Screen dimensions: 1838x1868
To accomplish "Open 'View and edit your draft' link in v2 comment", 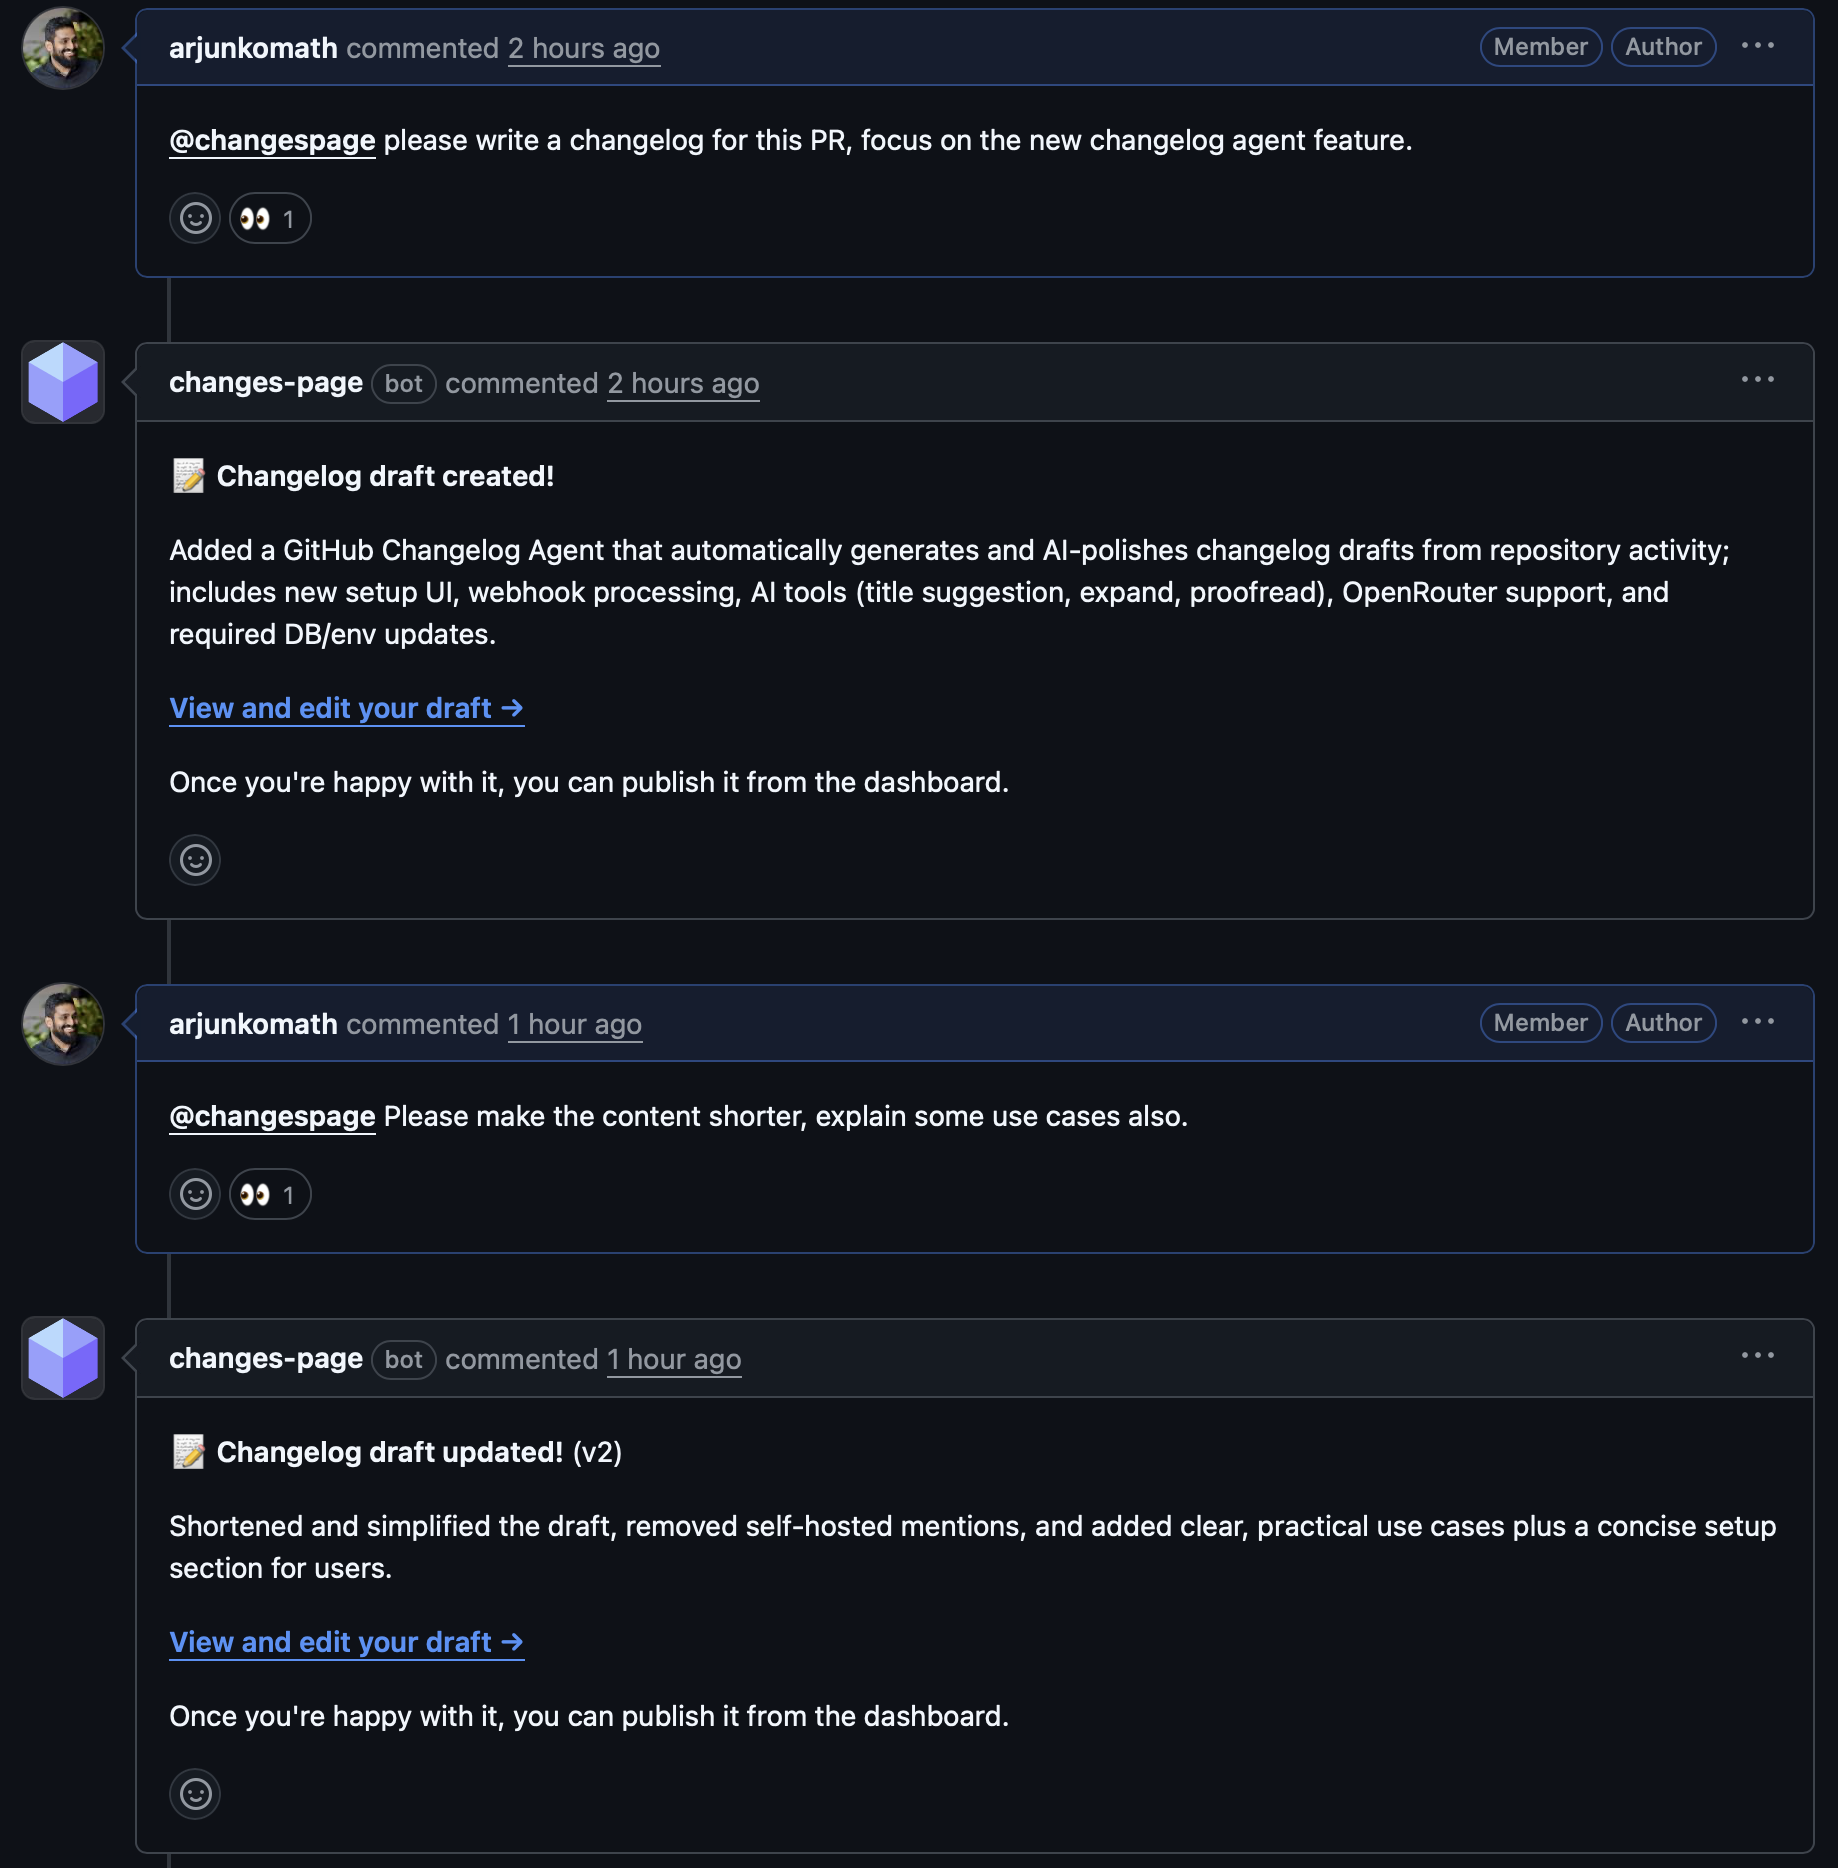I will click(346, 1642).
